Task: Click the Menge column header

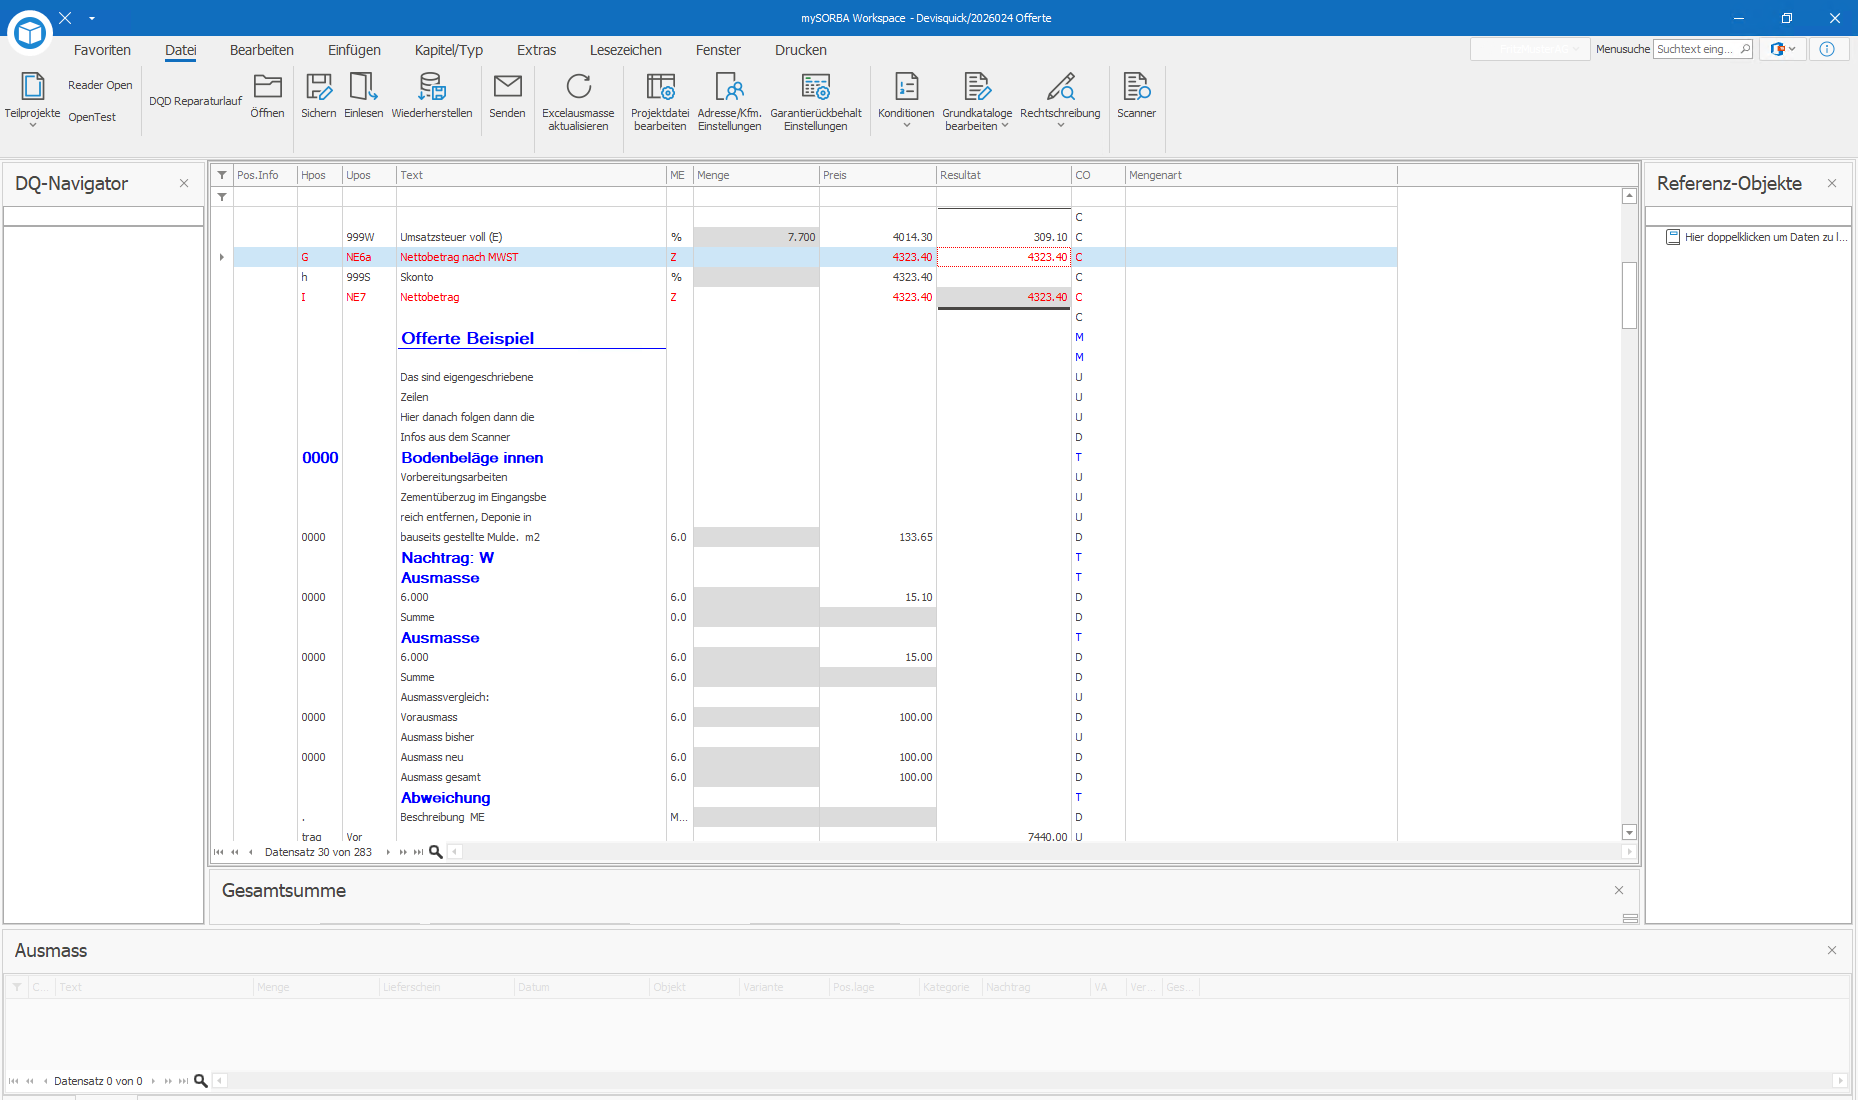Action: [x=756, y=175]
